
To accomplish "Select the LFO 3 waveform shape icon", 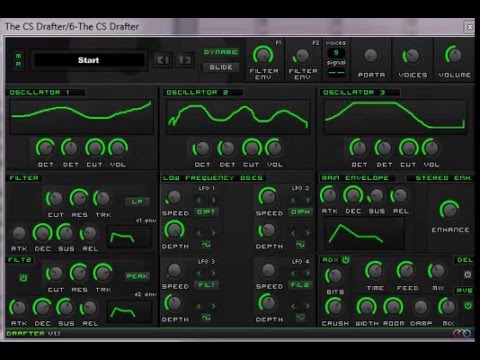I will [x=206, y=318].
